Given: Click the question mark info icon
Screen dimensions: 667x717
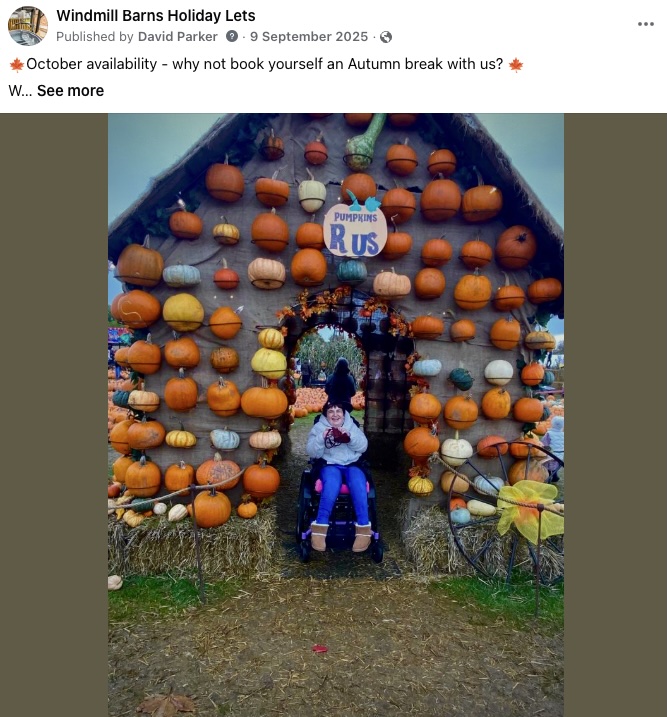Looking at the screenshot, I should click(x=232, y=36).
